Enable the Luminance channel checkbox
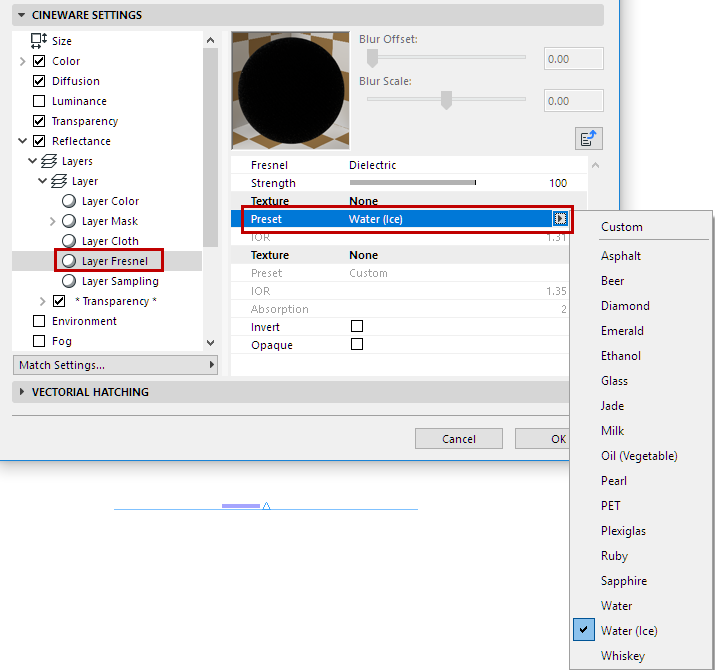Screen dimensions: 715x670 pyautogui.click(x=39, y=101)
